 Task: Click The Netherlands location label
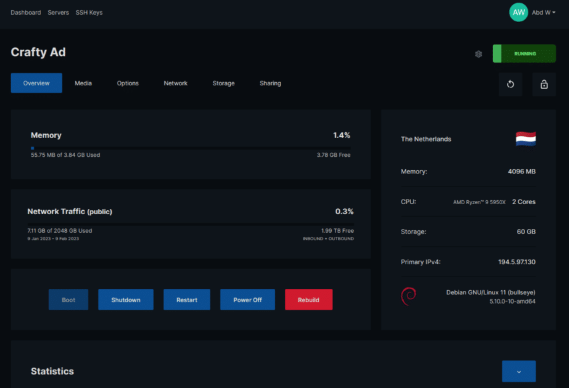click(x=426, y=139)
